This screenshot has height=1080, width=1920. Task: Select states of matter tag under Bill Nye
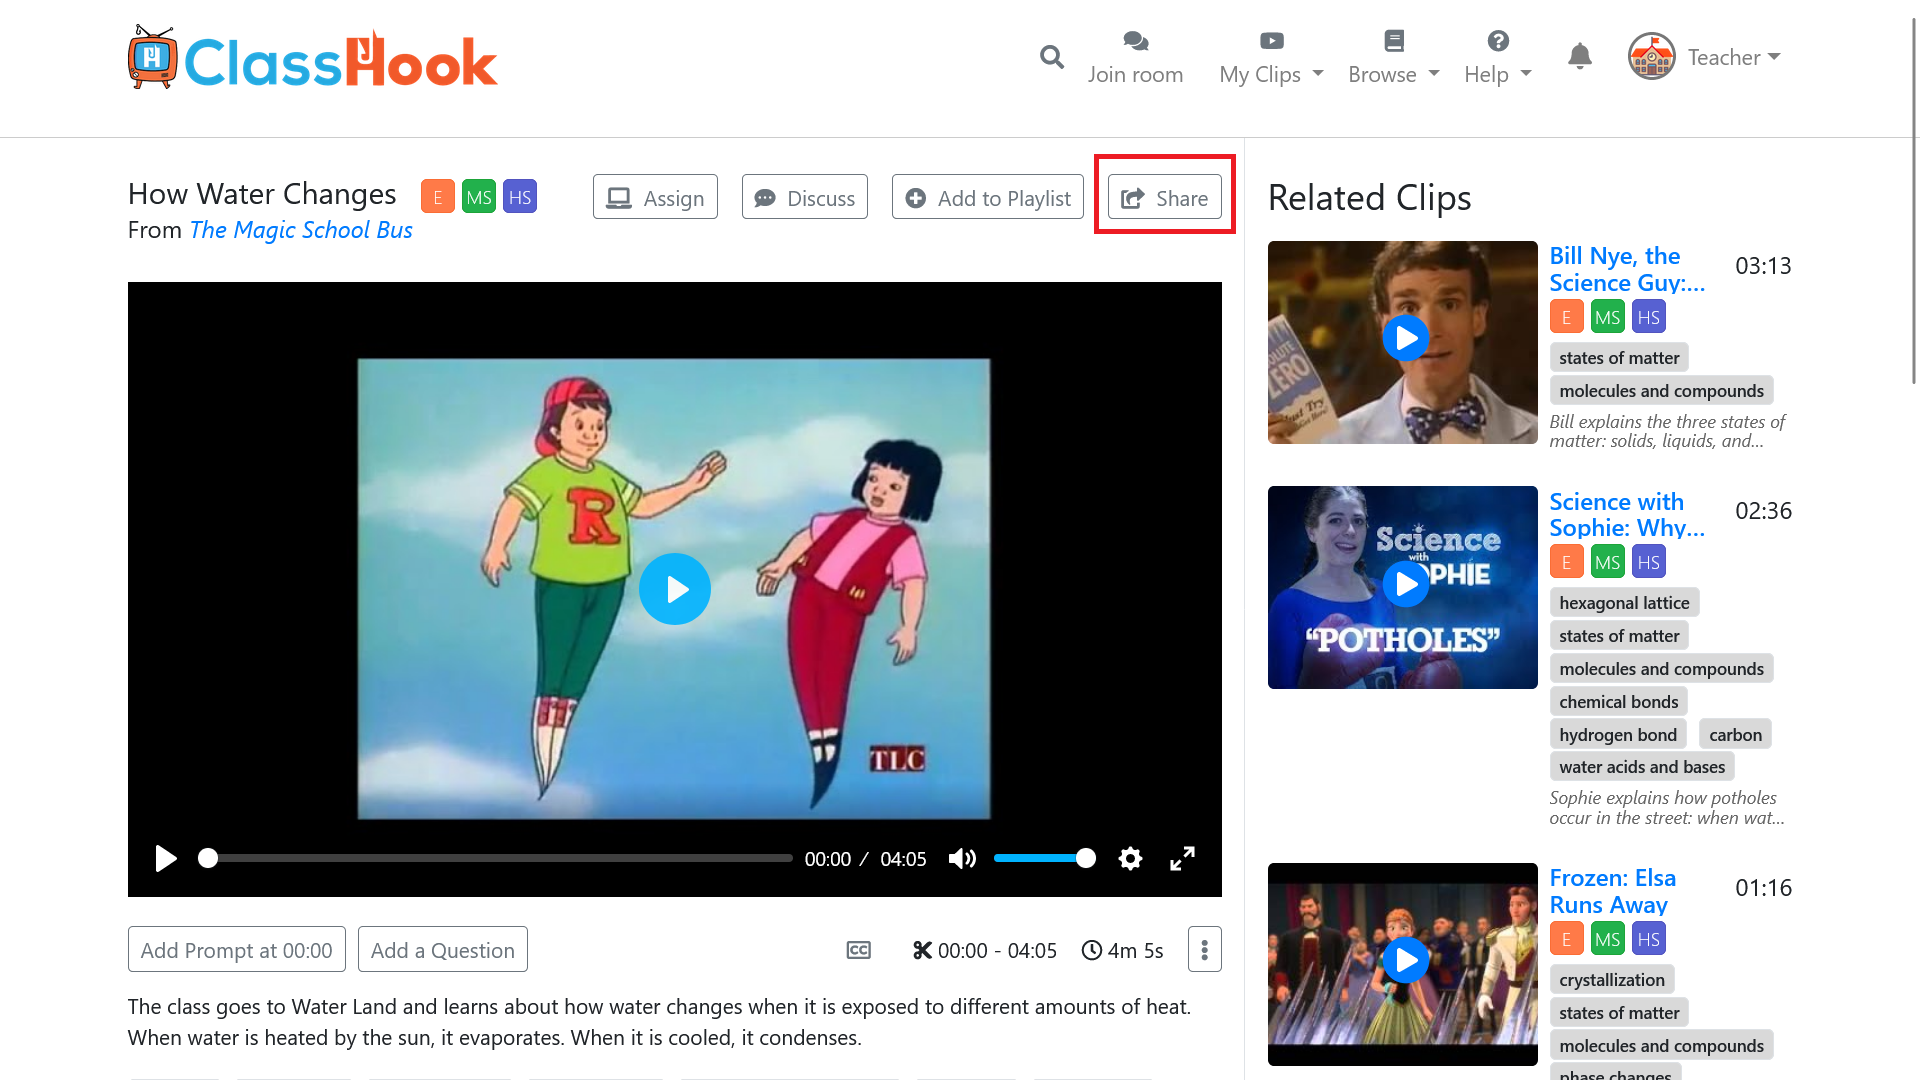[1619, 357]
